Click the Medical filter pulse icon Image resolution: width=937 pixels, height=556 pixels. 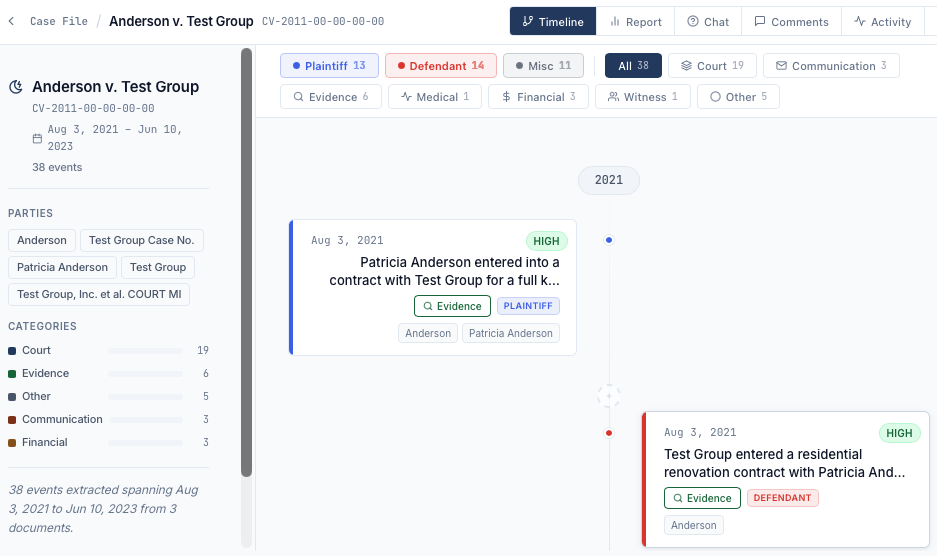[406, 97]
